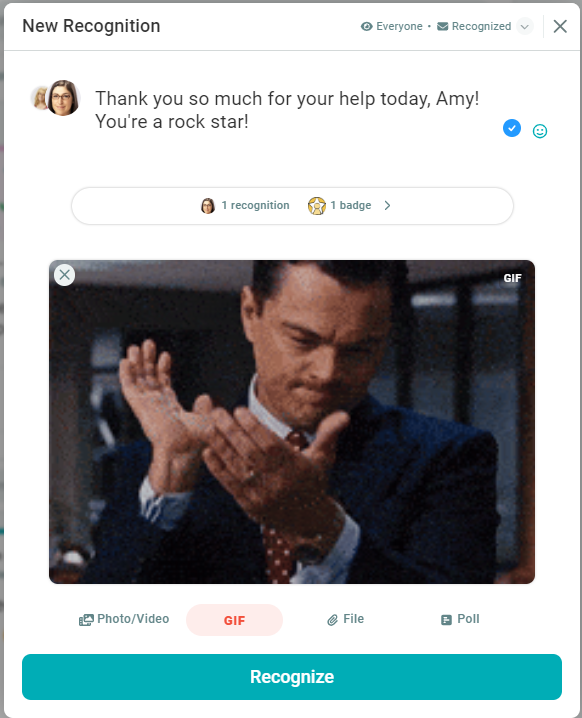Click the 1 badge label
The image size is (582, 718).
click(x=351, y=206)
